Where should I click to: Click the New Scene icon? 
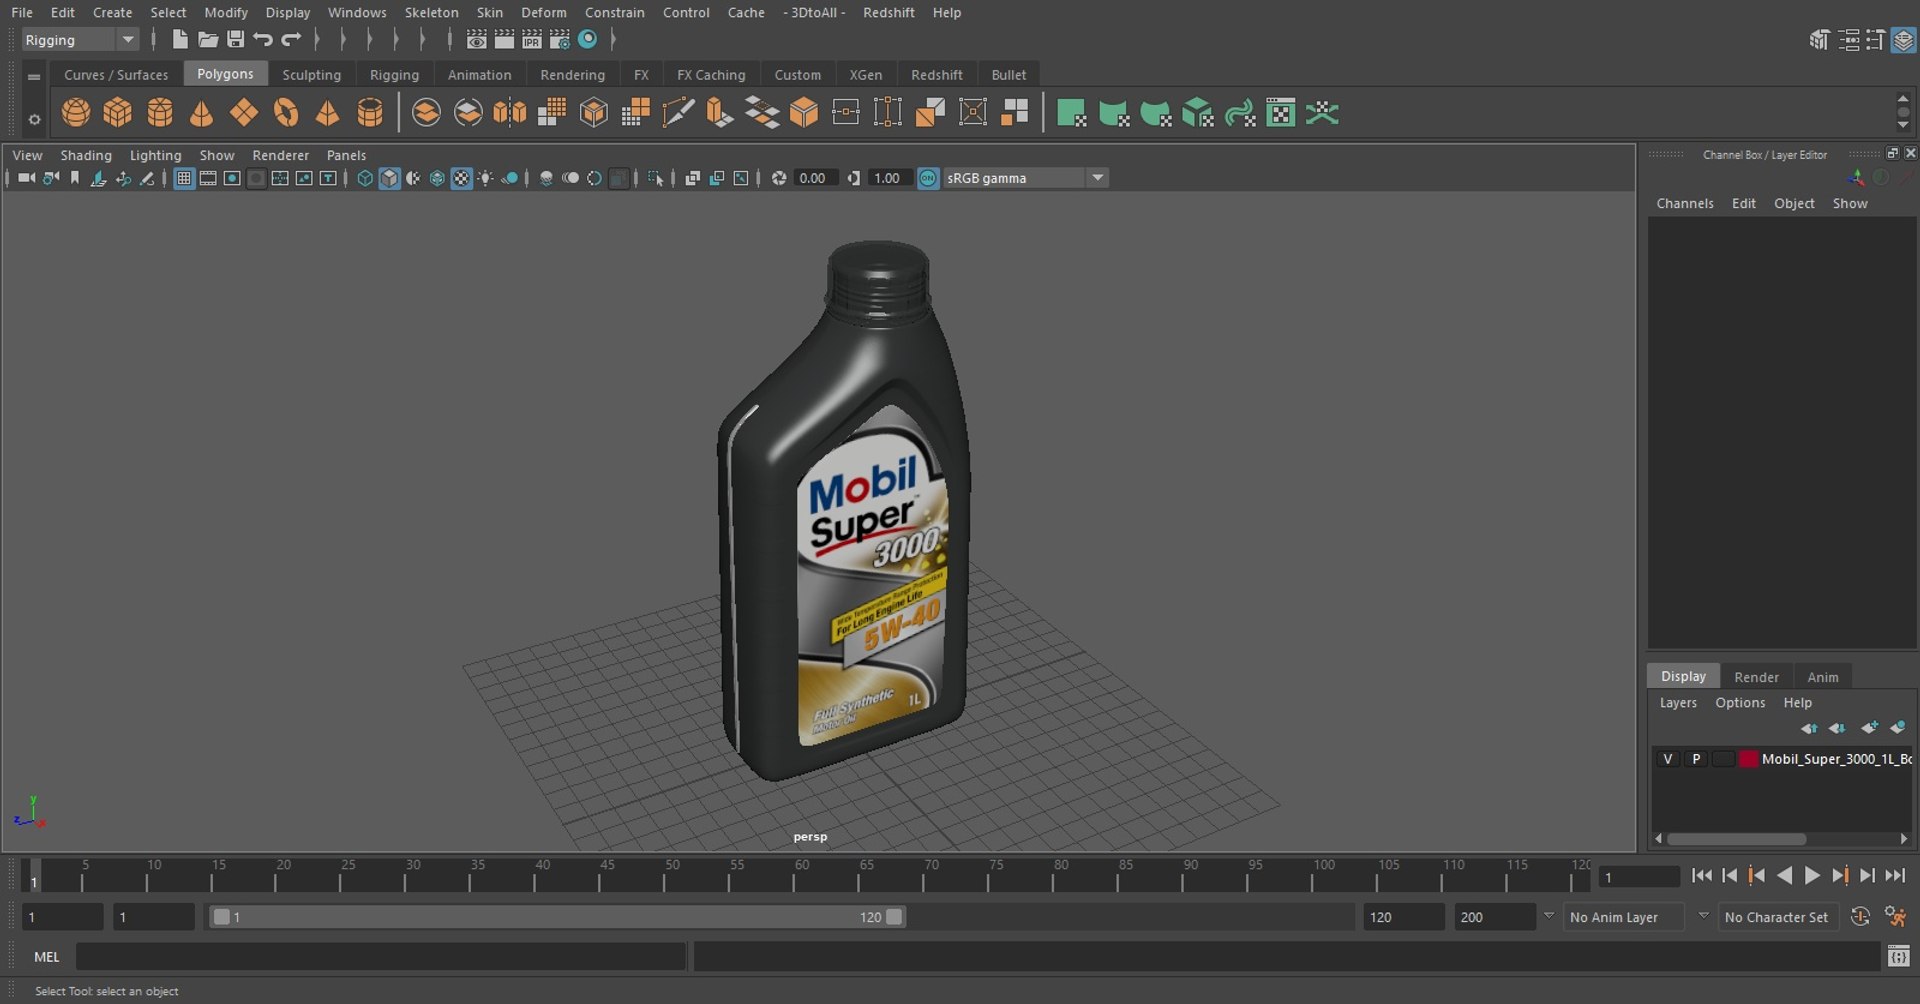[x=180, y=39]
